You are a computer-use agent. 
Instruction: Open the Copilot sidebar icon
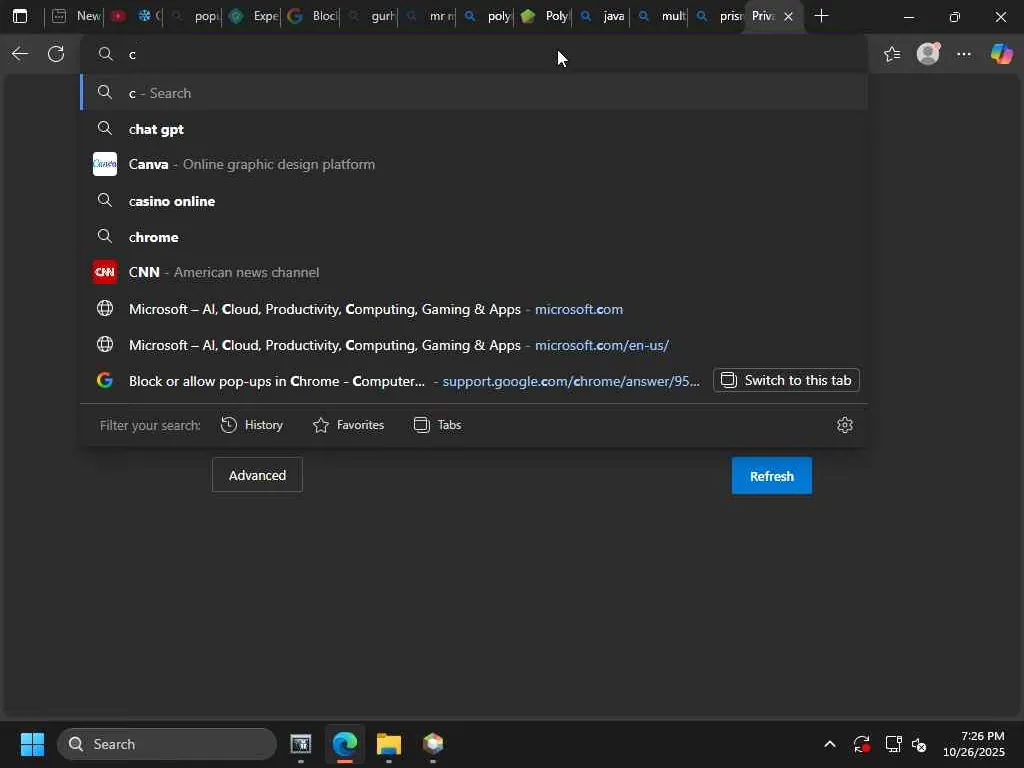pos(1001,54)
